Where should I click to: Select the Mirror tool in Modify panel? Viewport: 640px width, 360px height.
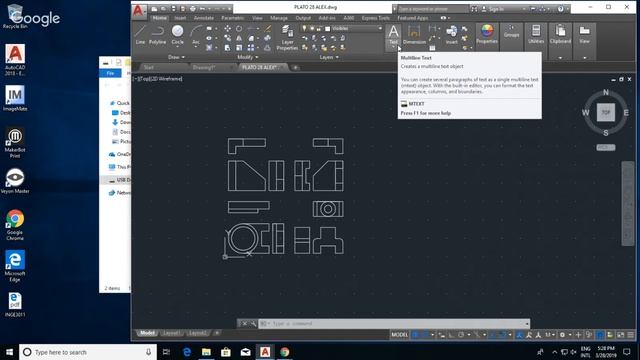239,38
